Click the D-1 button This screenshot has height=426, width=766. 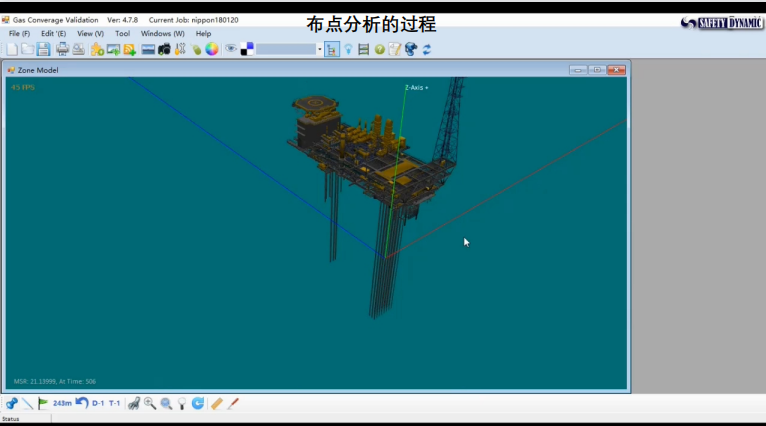tap(98, 403)
